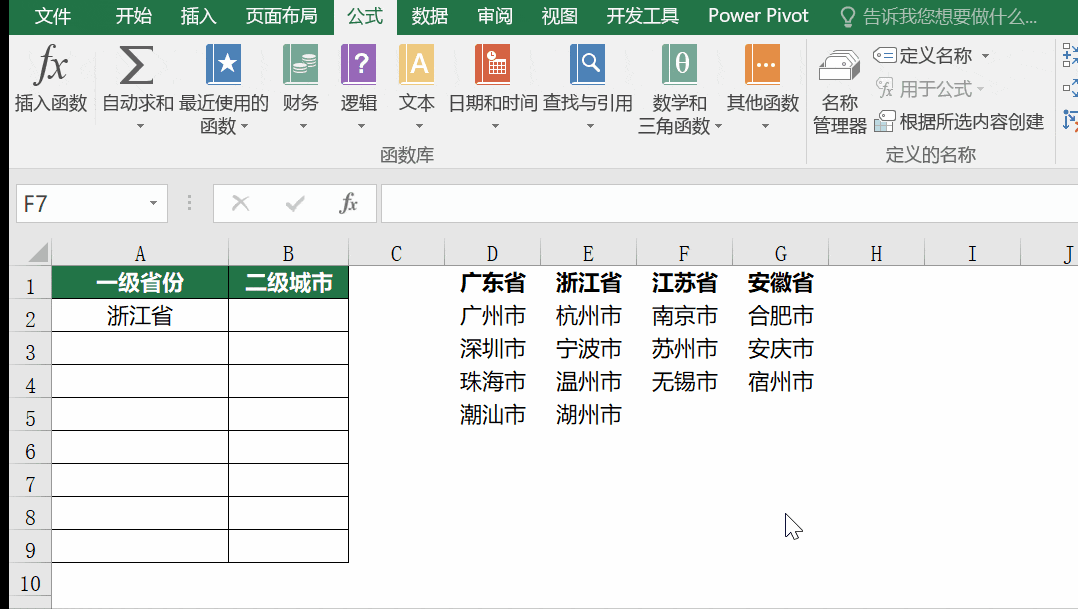Image resolution: width=1078 pixels, height=609 pixels.
Task: Switch to the Data (数据) tab
Action: point(430,16)
